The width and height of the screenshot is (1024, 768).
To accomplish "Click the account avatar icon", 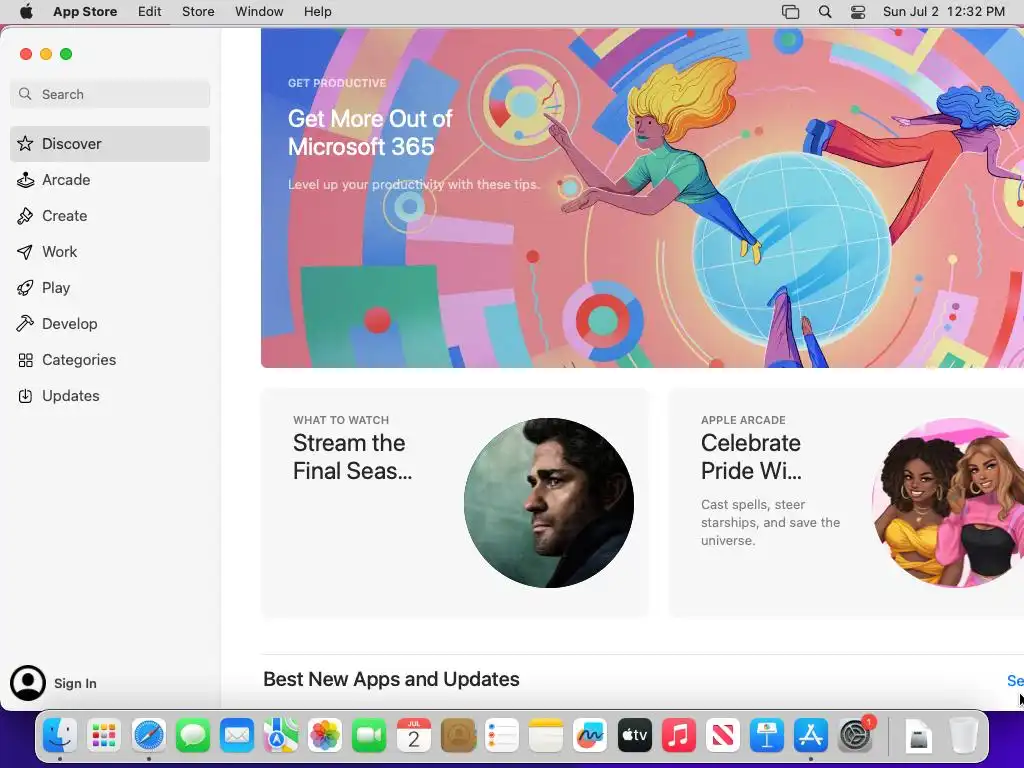I will [x=28, y=683].
